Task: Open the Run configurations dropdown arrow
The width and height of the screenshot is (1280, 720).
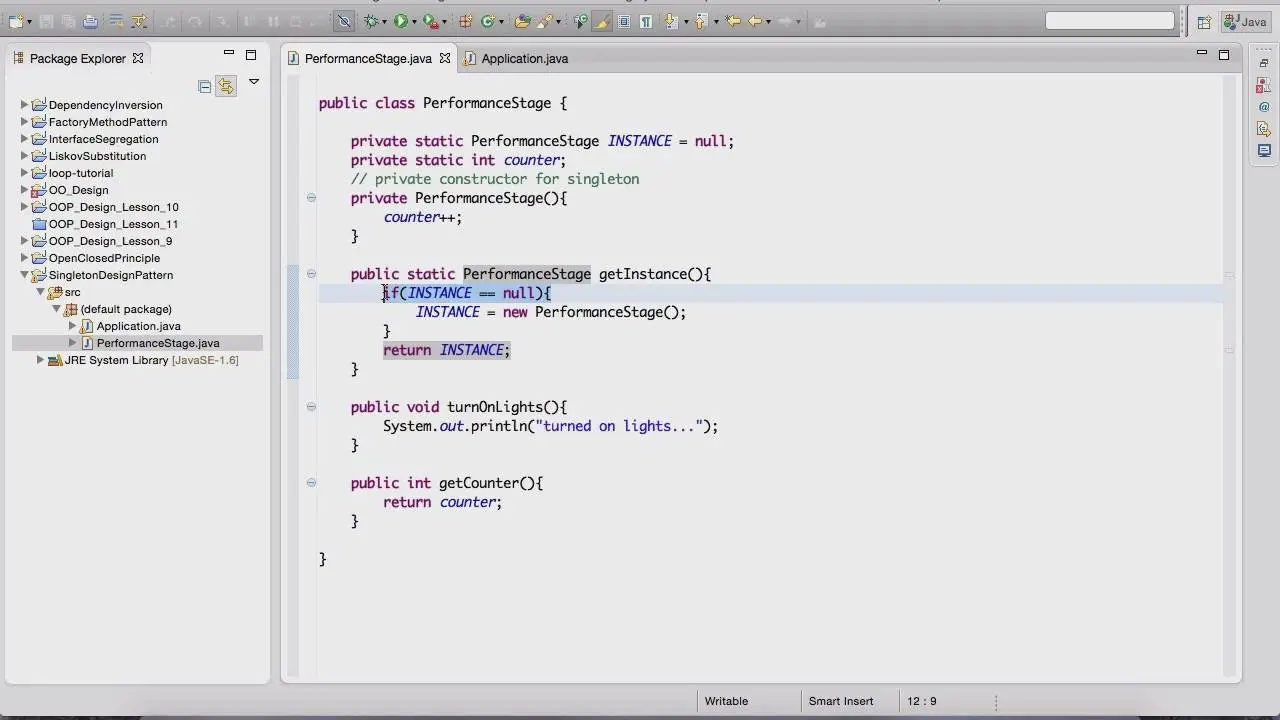Action: point(413,21)
